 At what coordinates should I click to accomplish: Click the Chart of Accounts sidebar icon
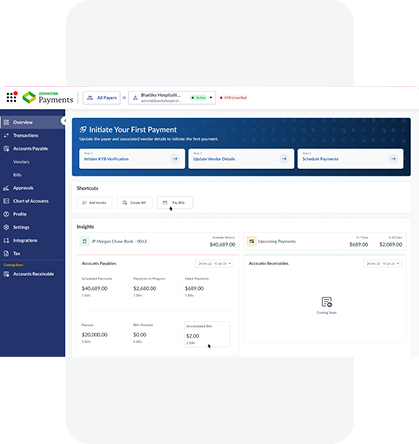[x=6, y=201]
